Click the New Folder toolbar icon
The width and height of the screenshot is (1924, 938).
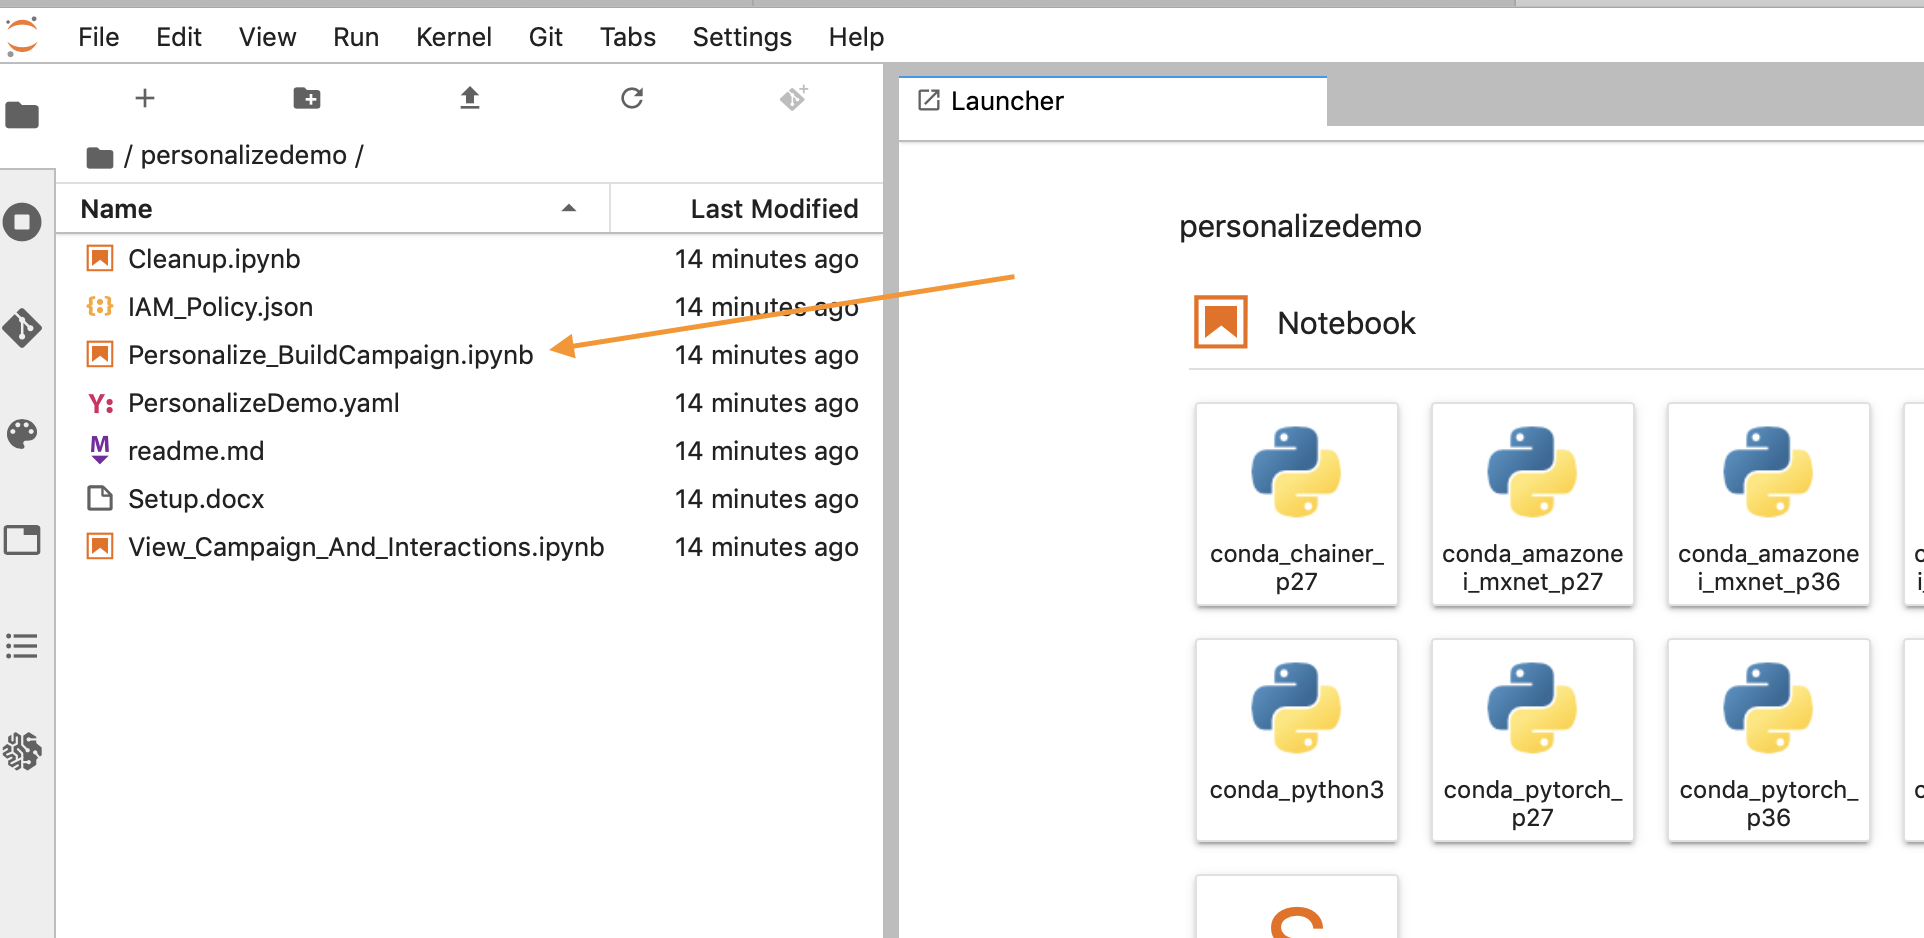(x=307, y=98)
